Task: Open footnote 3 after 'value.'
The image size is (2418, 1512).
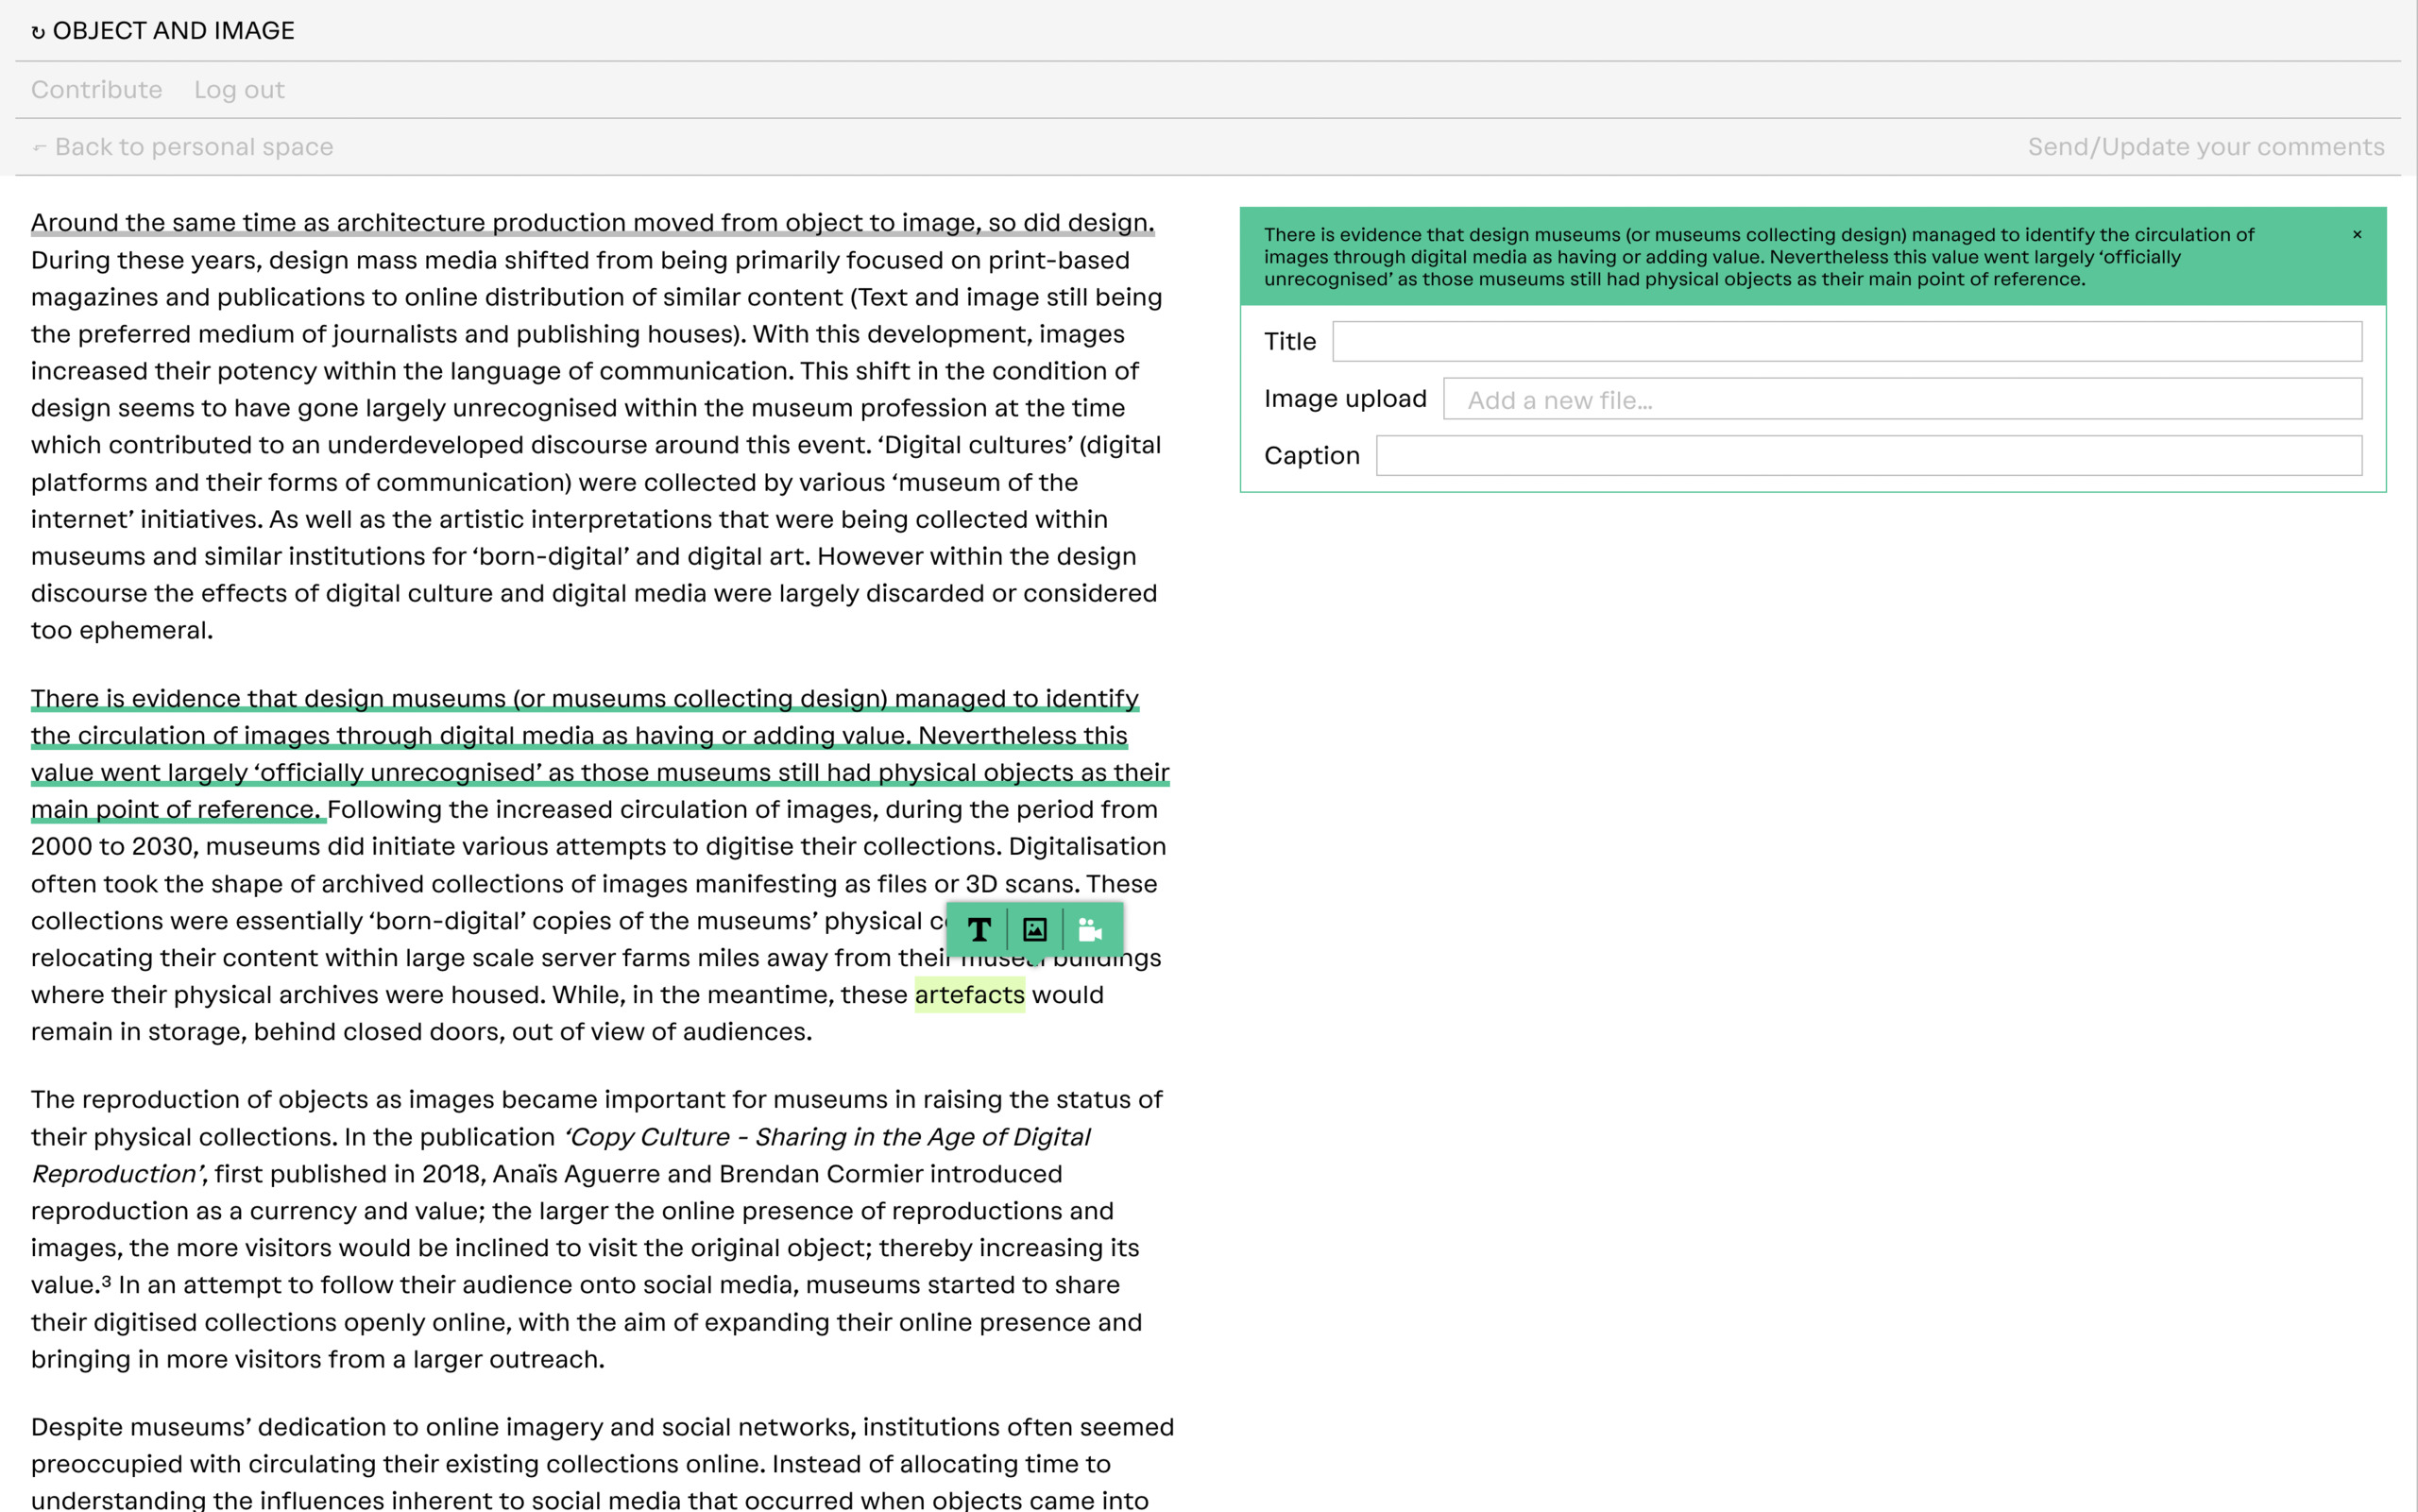Action: click(106, 1281)
